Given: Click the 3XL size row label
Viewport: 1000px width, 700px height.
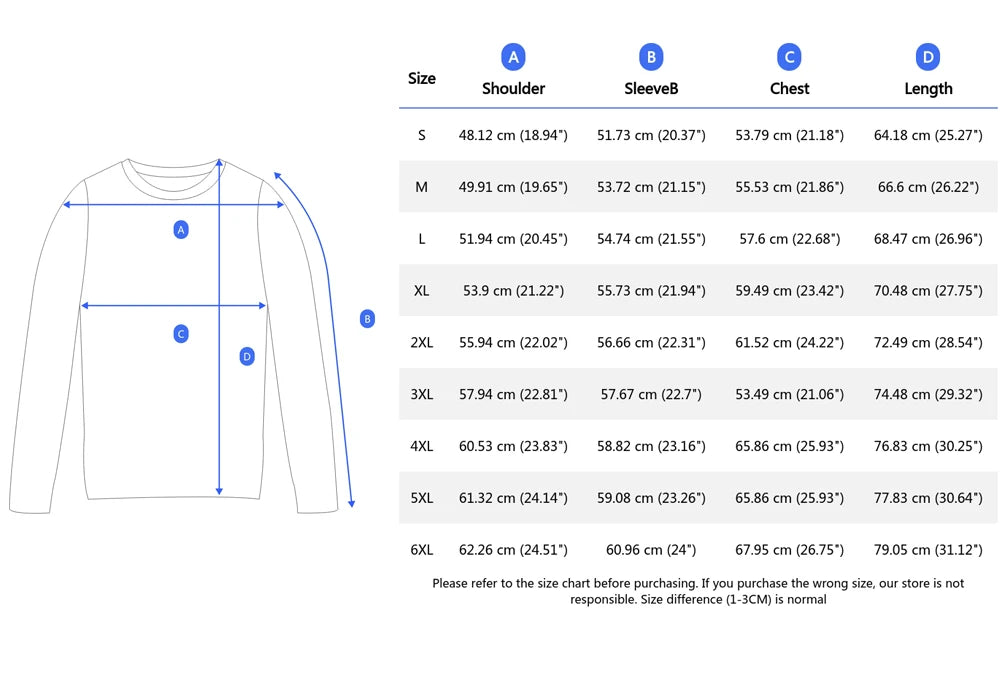Looking at the screenshot, I should pos(422,395).
